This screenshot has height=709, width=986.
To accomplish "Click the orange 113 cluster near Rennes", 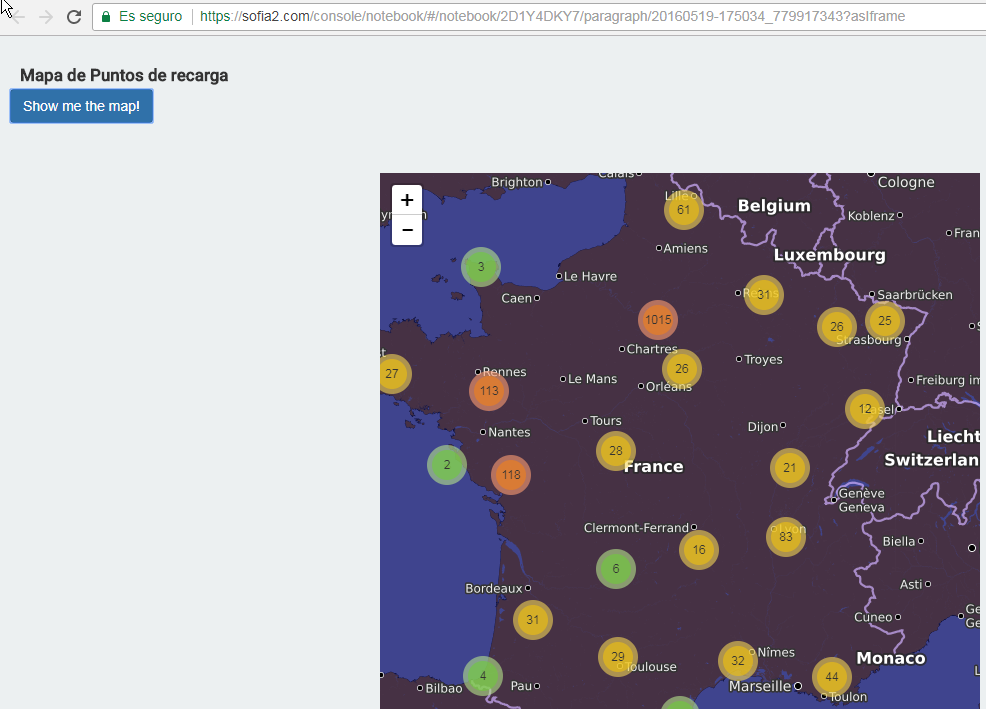I will coord(489,391).
